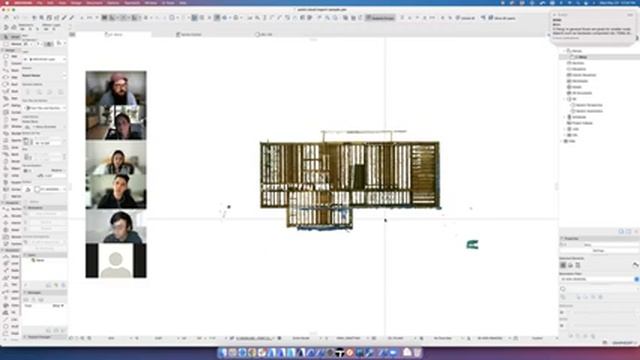Click the zoom icon at bottom-left of status bar

pyautogui.click(x=82, y=338)
